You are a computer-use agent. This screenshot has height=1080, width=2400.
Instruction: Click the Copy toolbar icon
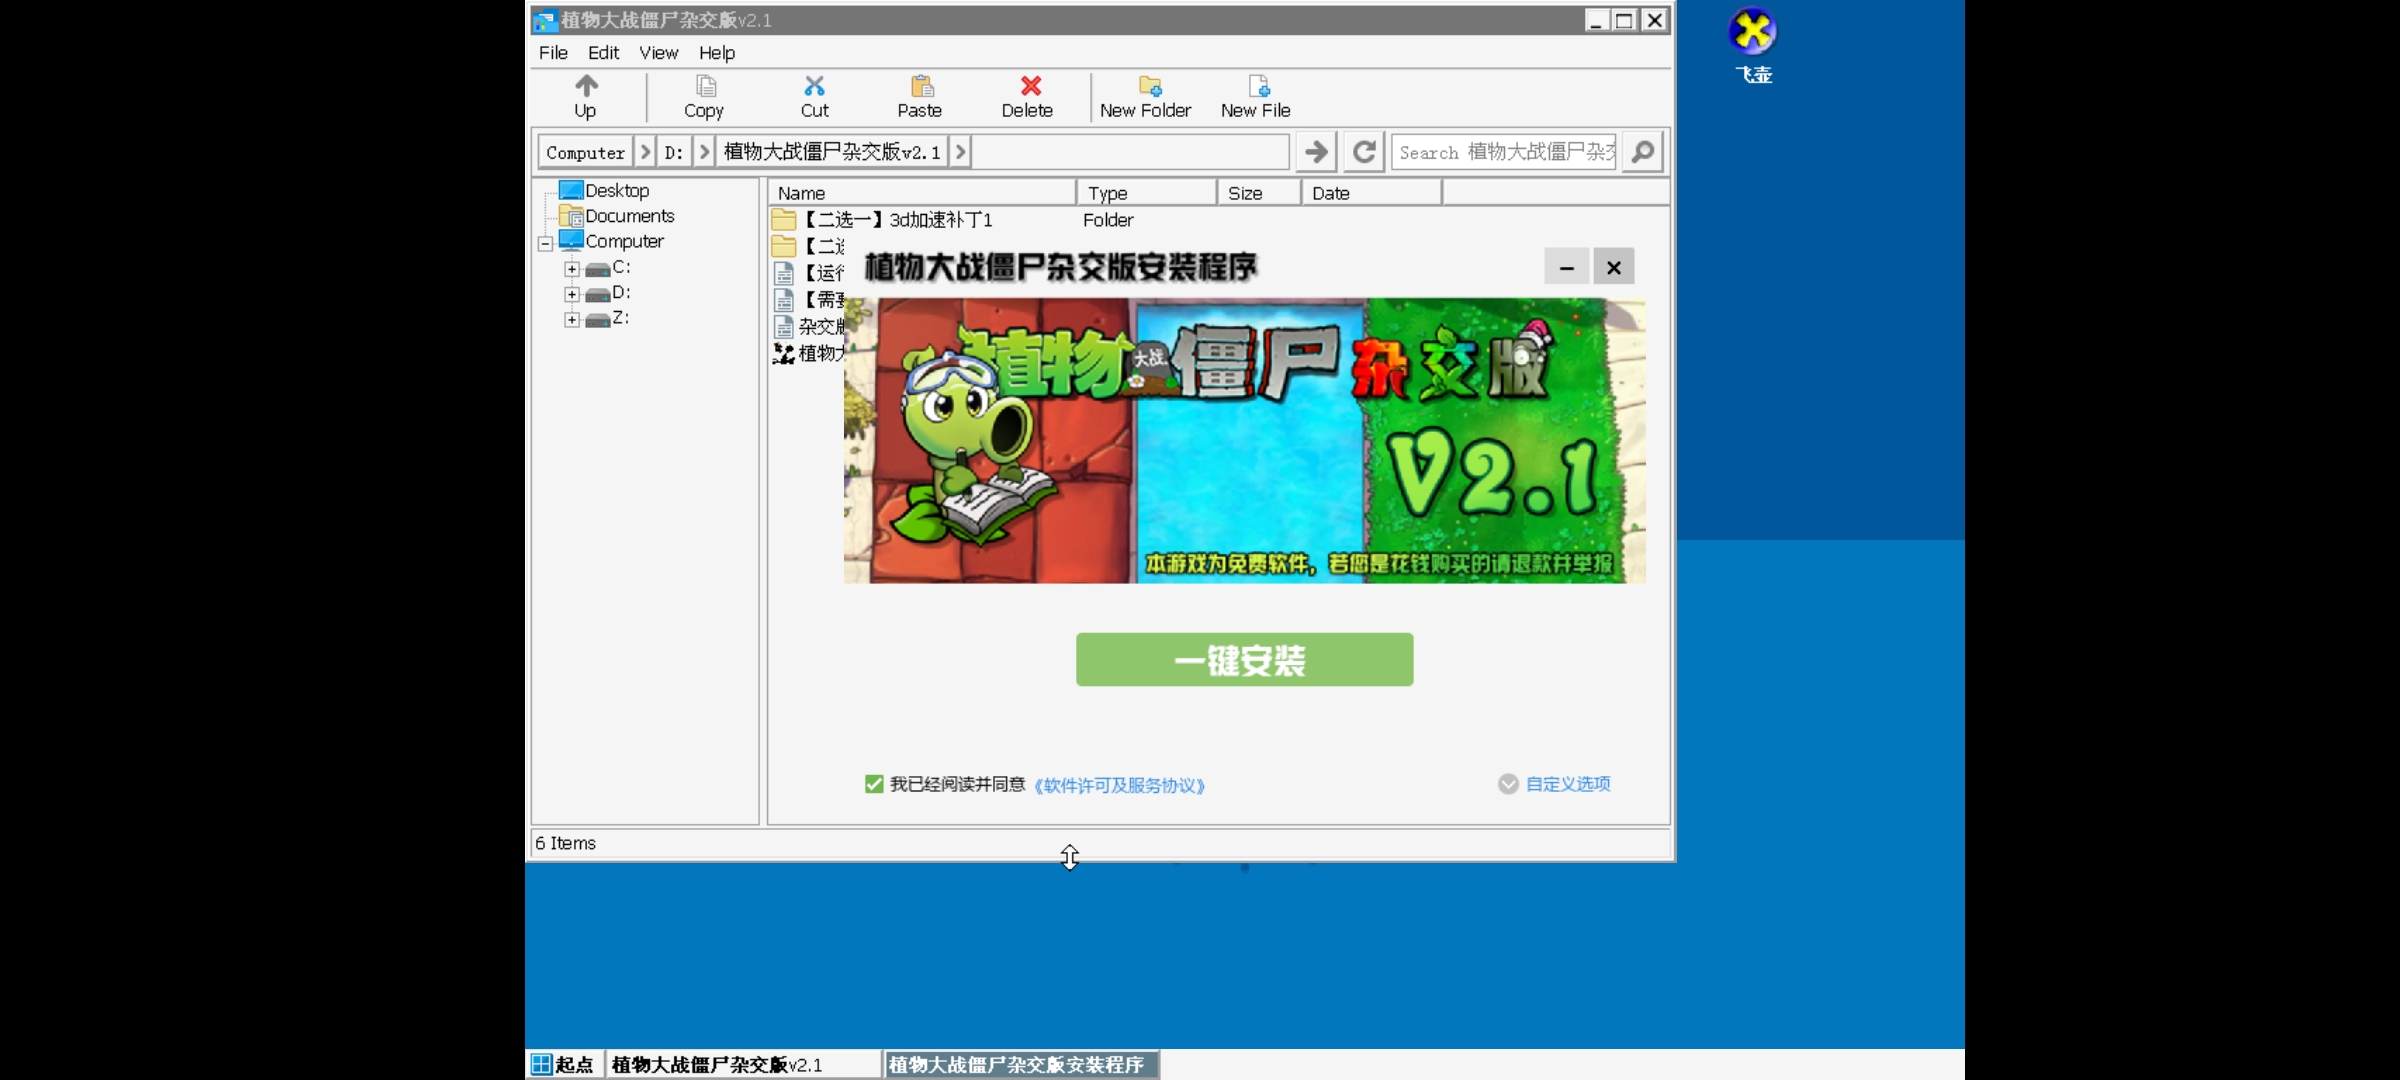point(705,86)
